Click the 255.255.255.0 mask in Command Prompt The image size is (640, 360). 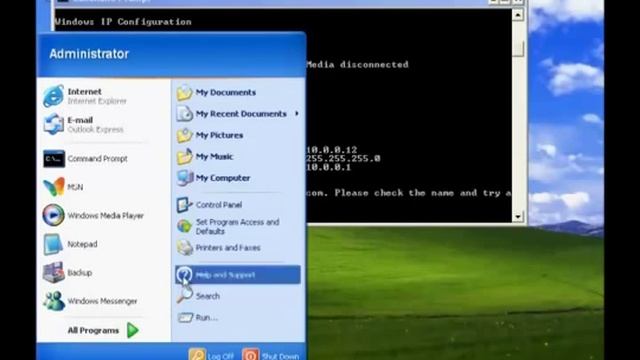(343, 158)
